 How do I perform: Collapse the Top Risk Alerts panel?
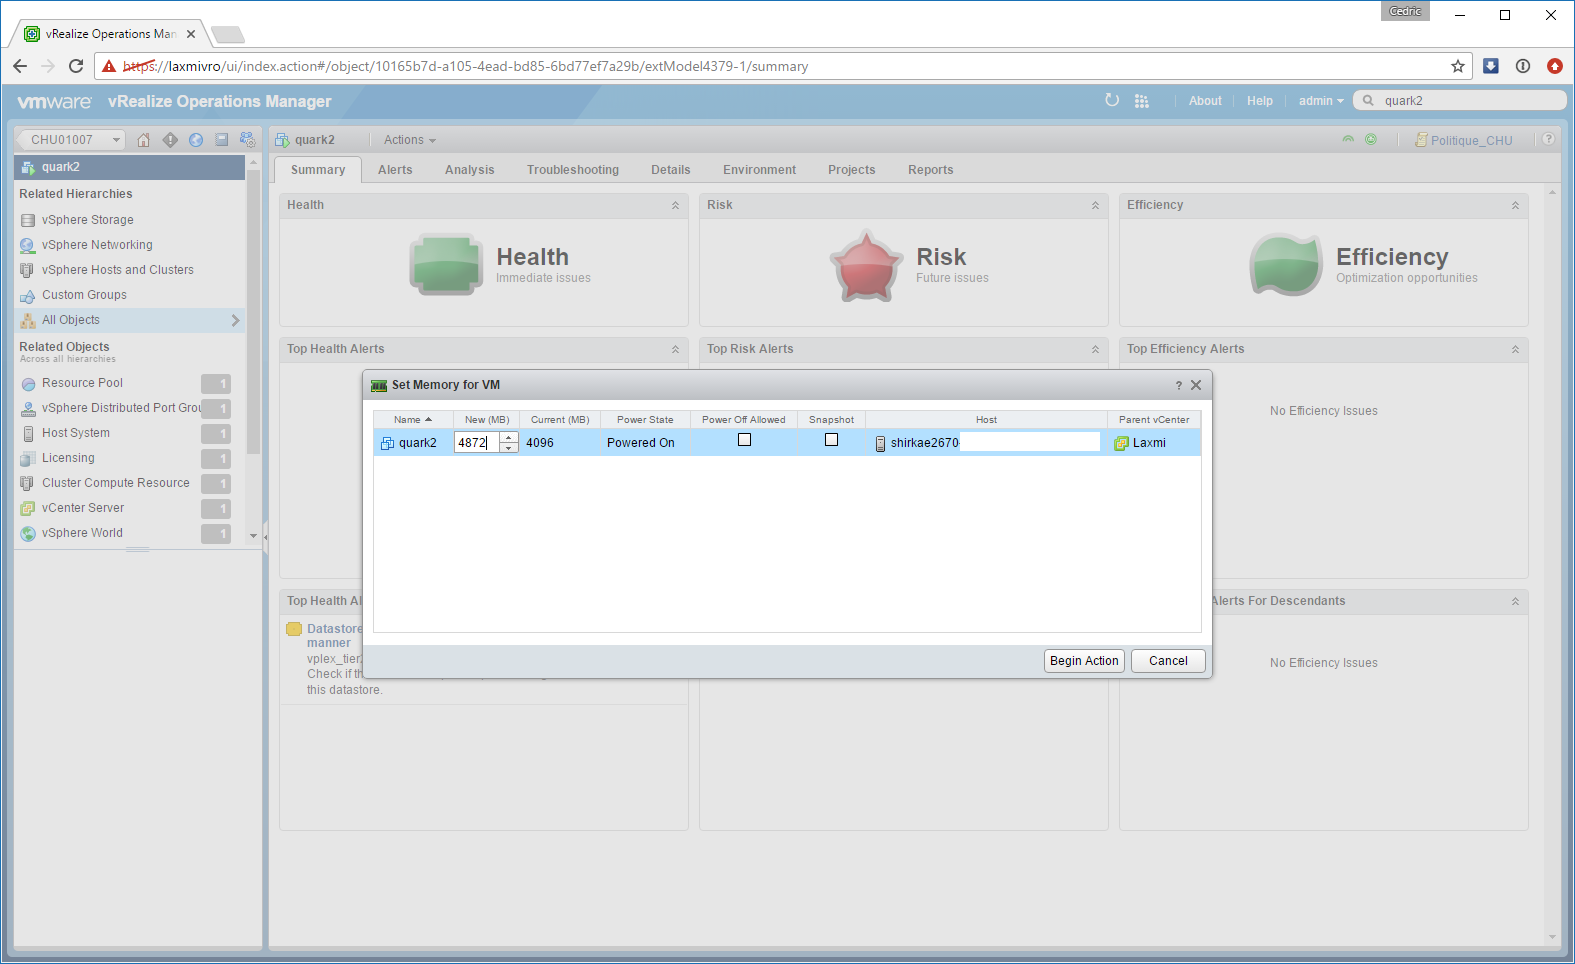tap(1095, 349)
